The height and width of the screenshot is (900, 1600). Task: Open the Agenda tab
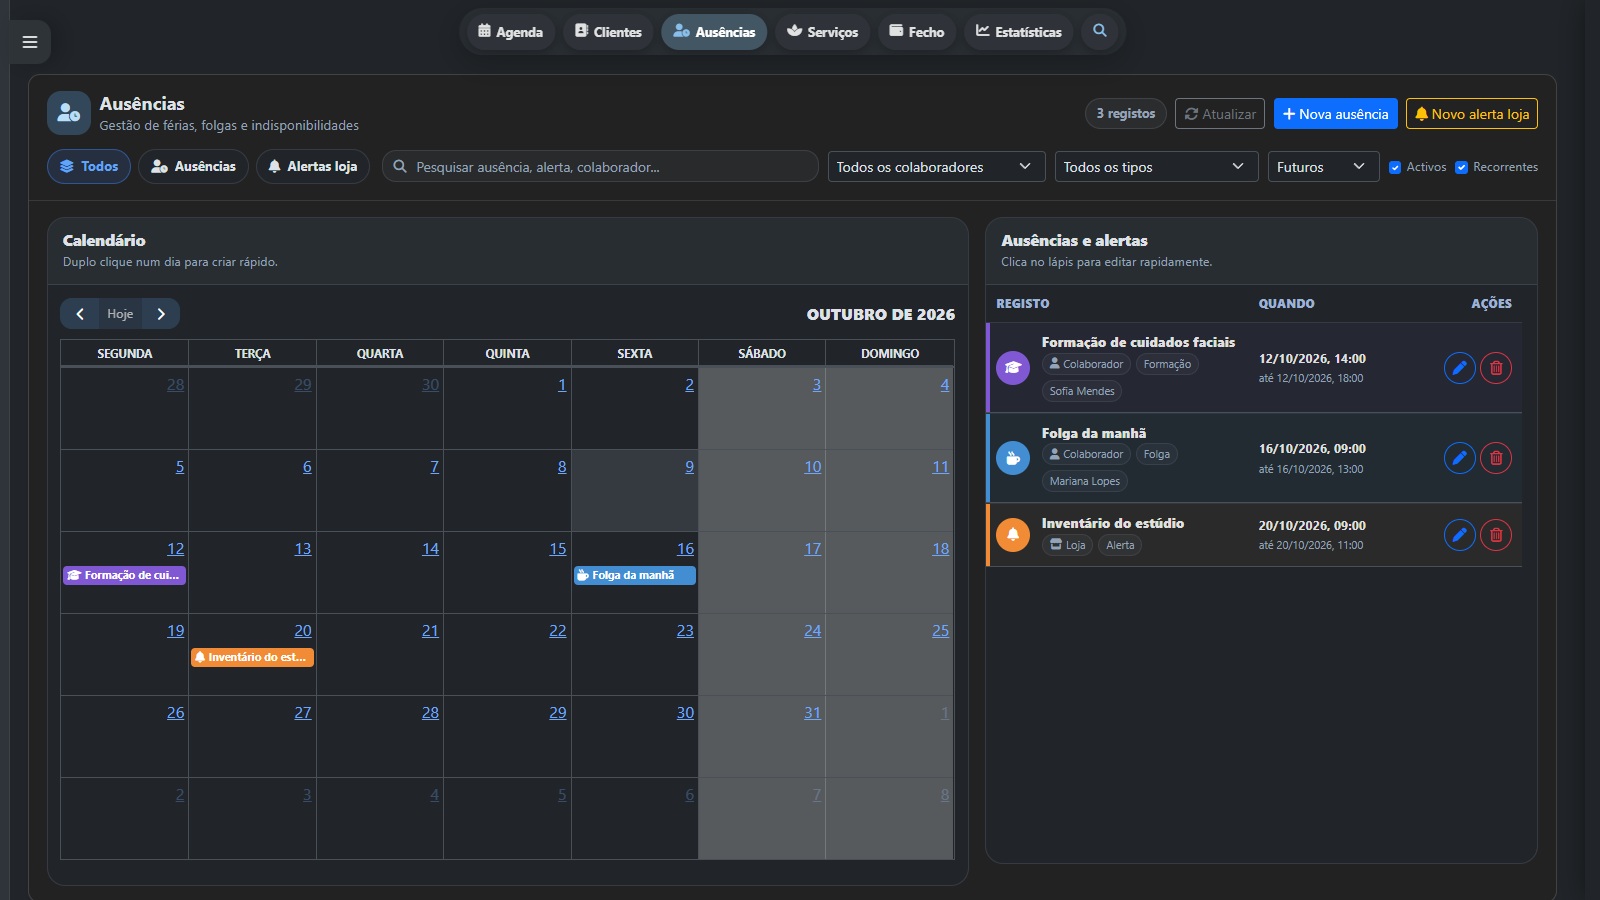point(511,32)
